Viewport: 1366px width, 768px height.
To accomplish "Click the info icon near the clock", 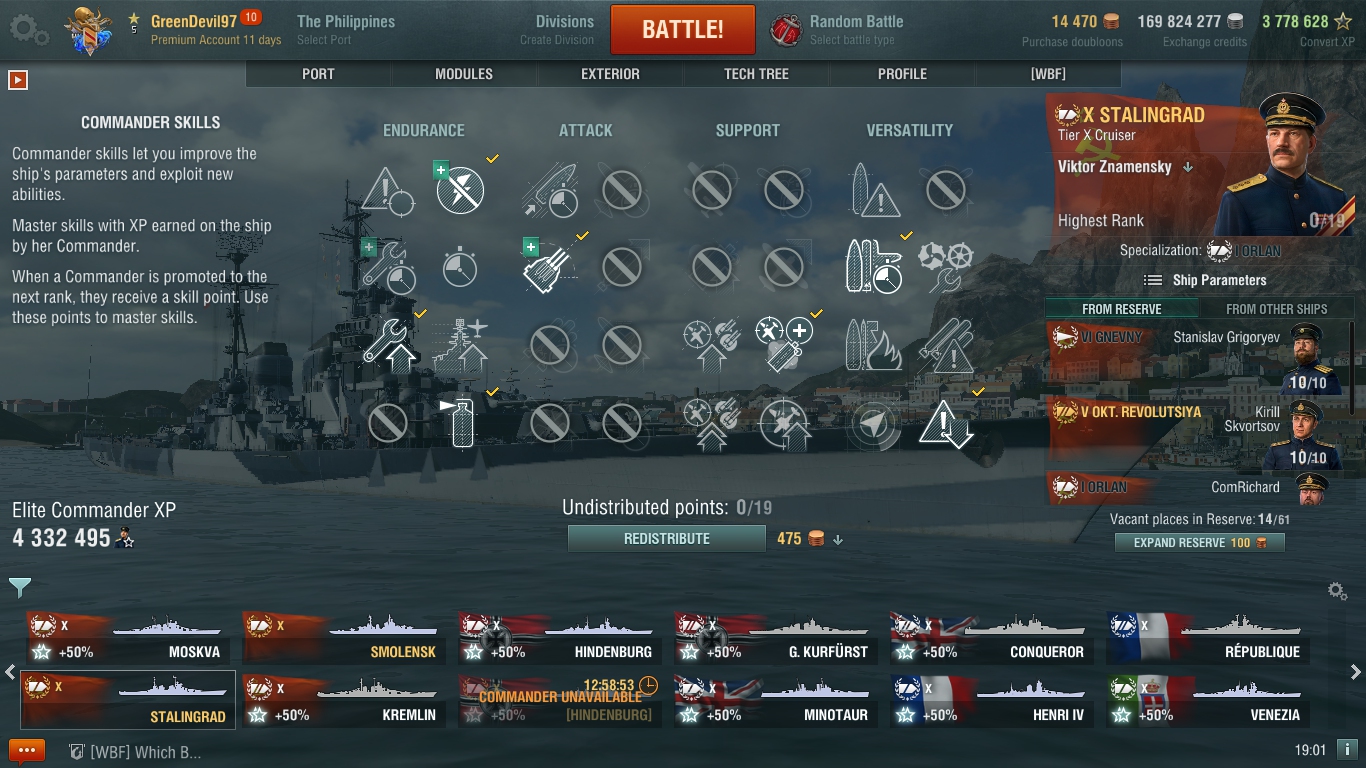I will coord(1346,749).
